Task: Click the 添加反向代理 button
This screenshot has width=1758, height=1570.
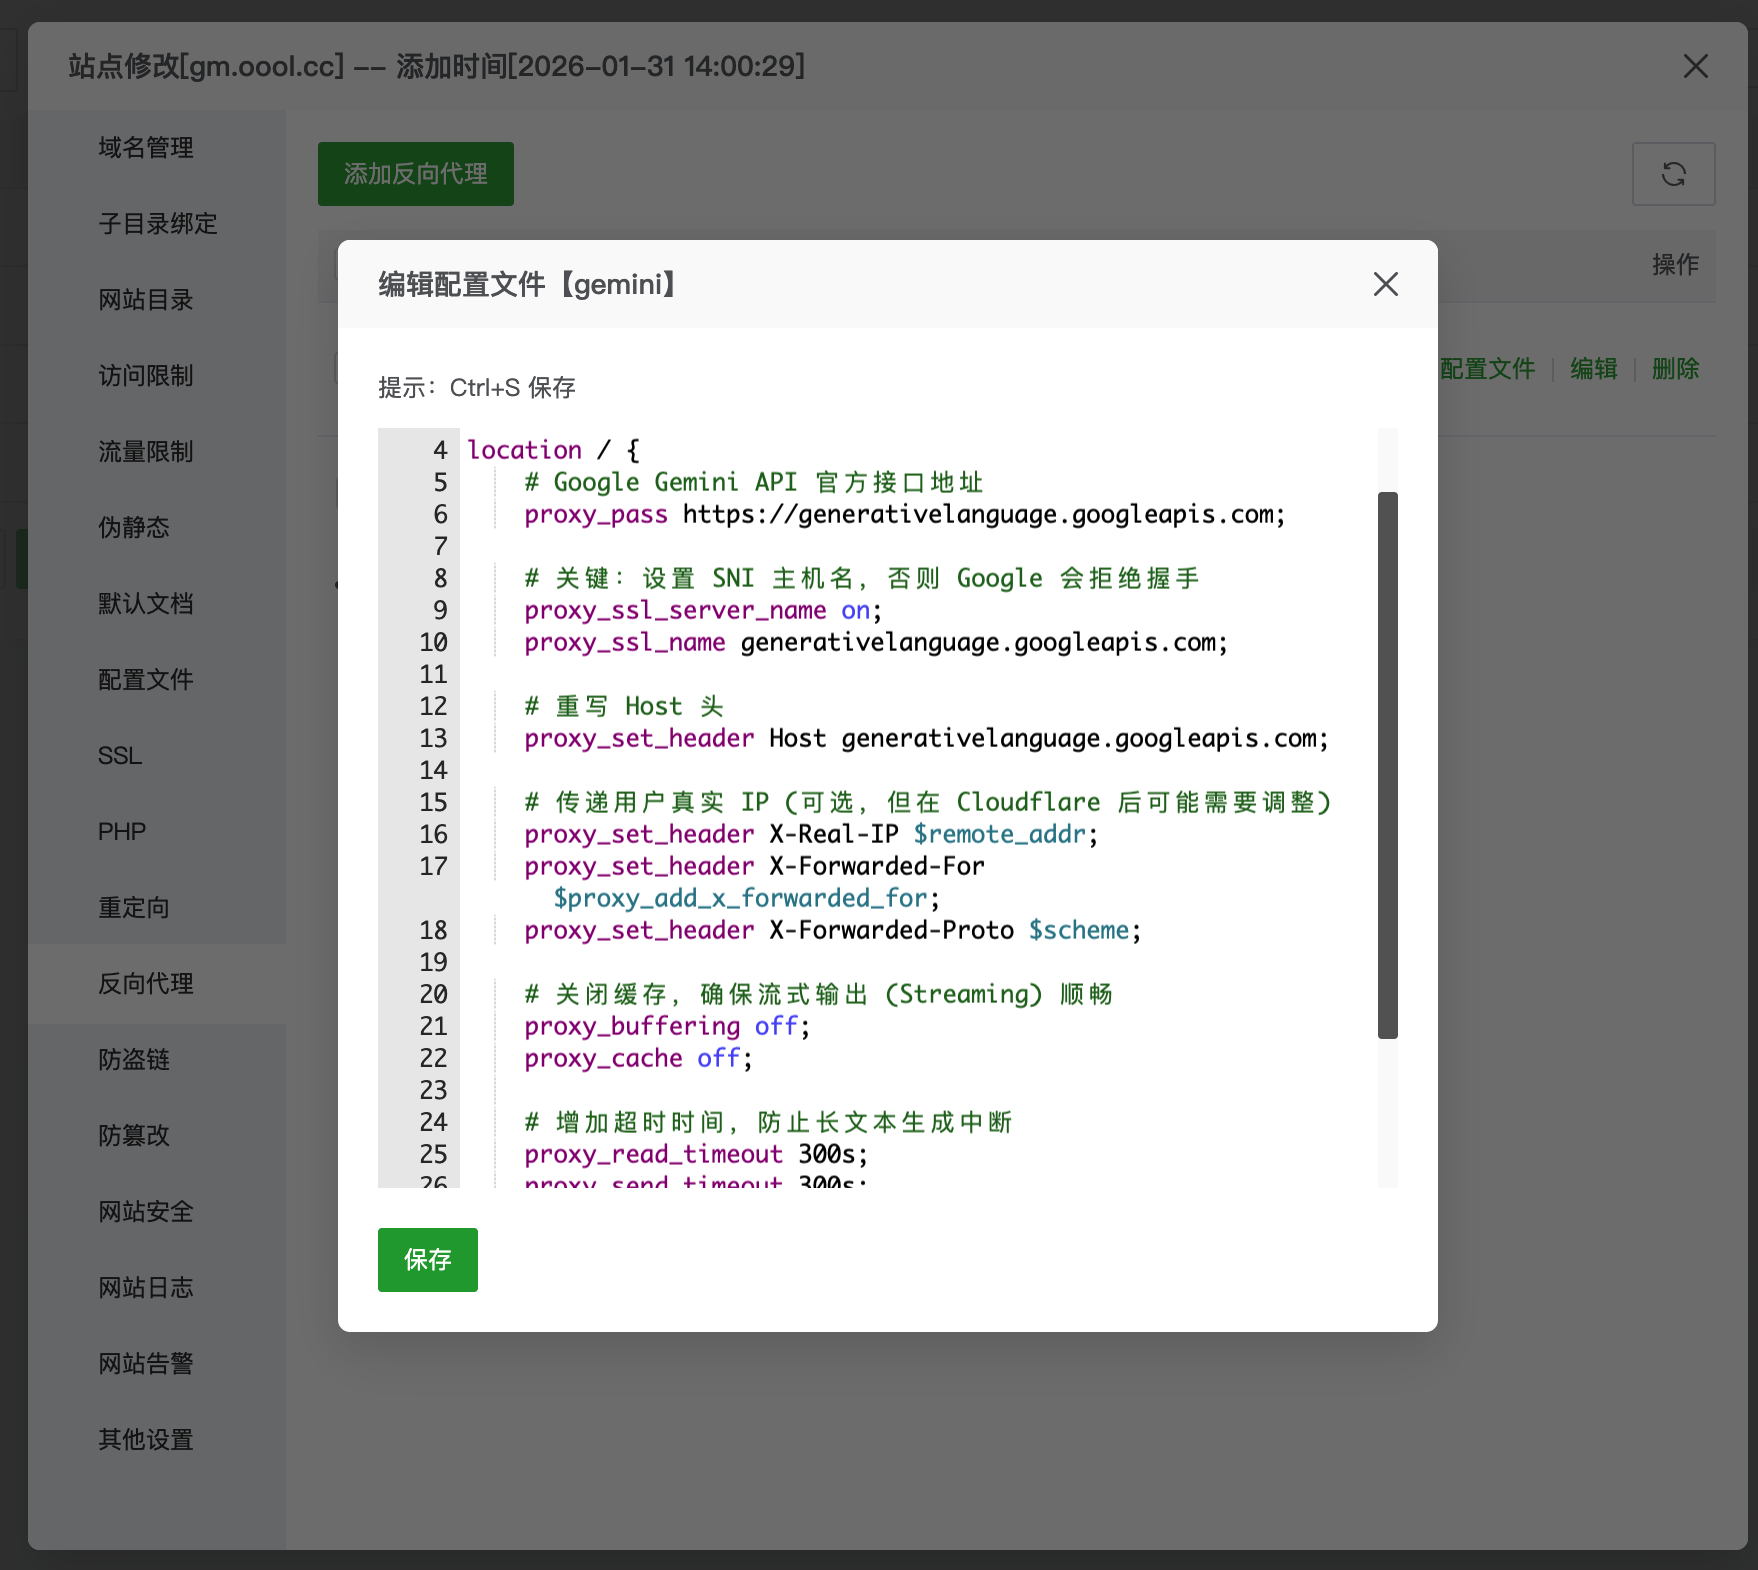Action: 415,173
